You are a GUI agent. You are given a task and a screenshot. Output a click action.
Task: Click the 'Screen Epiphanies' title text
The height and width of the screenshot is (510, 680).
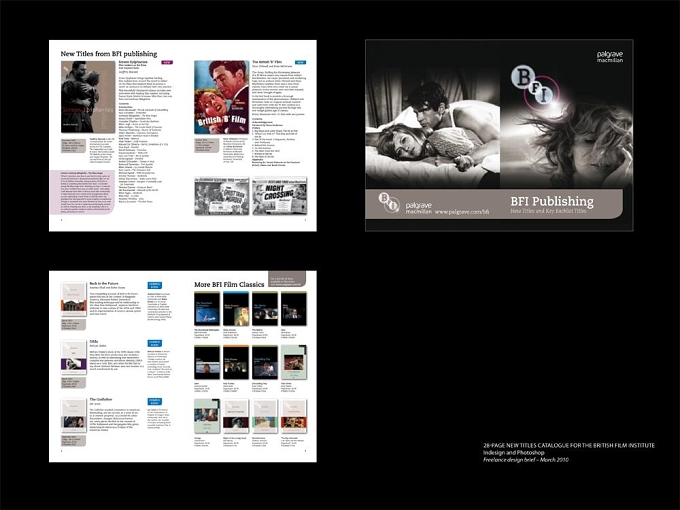133,62
